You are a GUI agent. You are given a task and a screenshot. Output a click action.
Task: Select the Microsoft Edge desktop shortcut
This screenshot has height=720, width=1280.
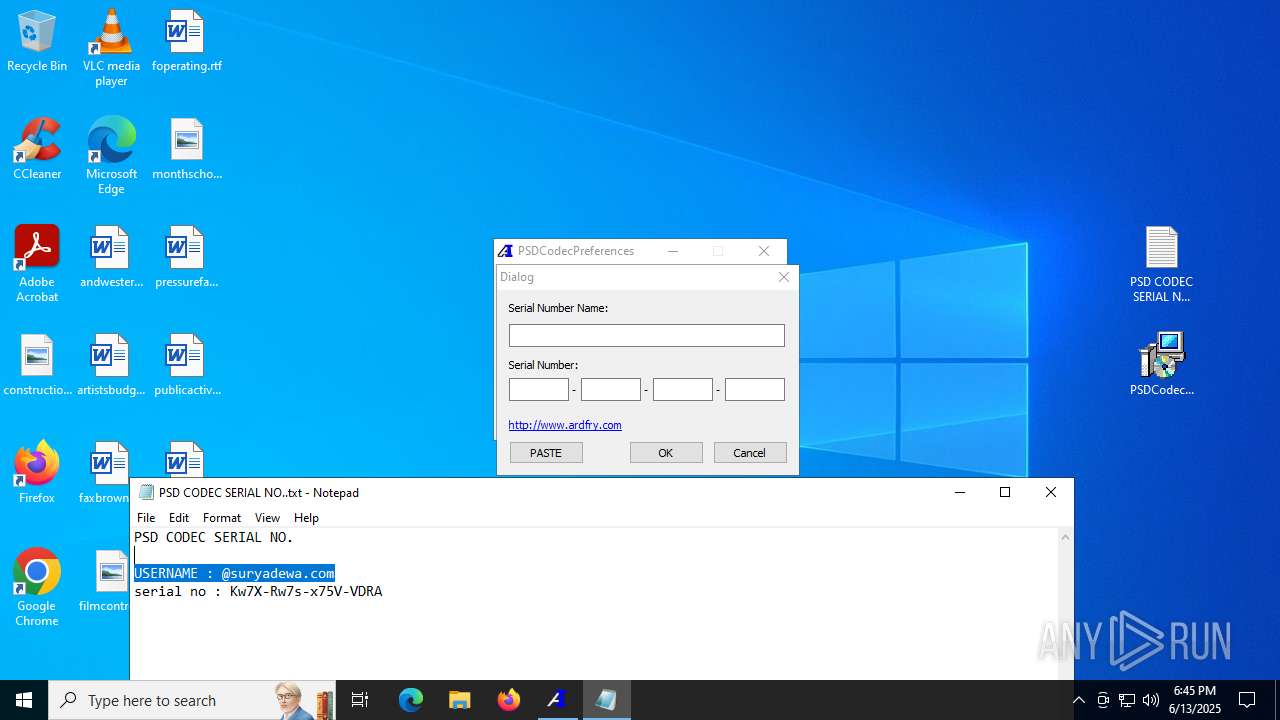pos(111,156)
